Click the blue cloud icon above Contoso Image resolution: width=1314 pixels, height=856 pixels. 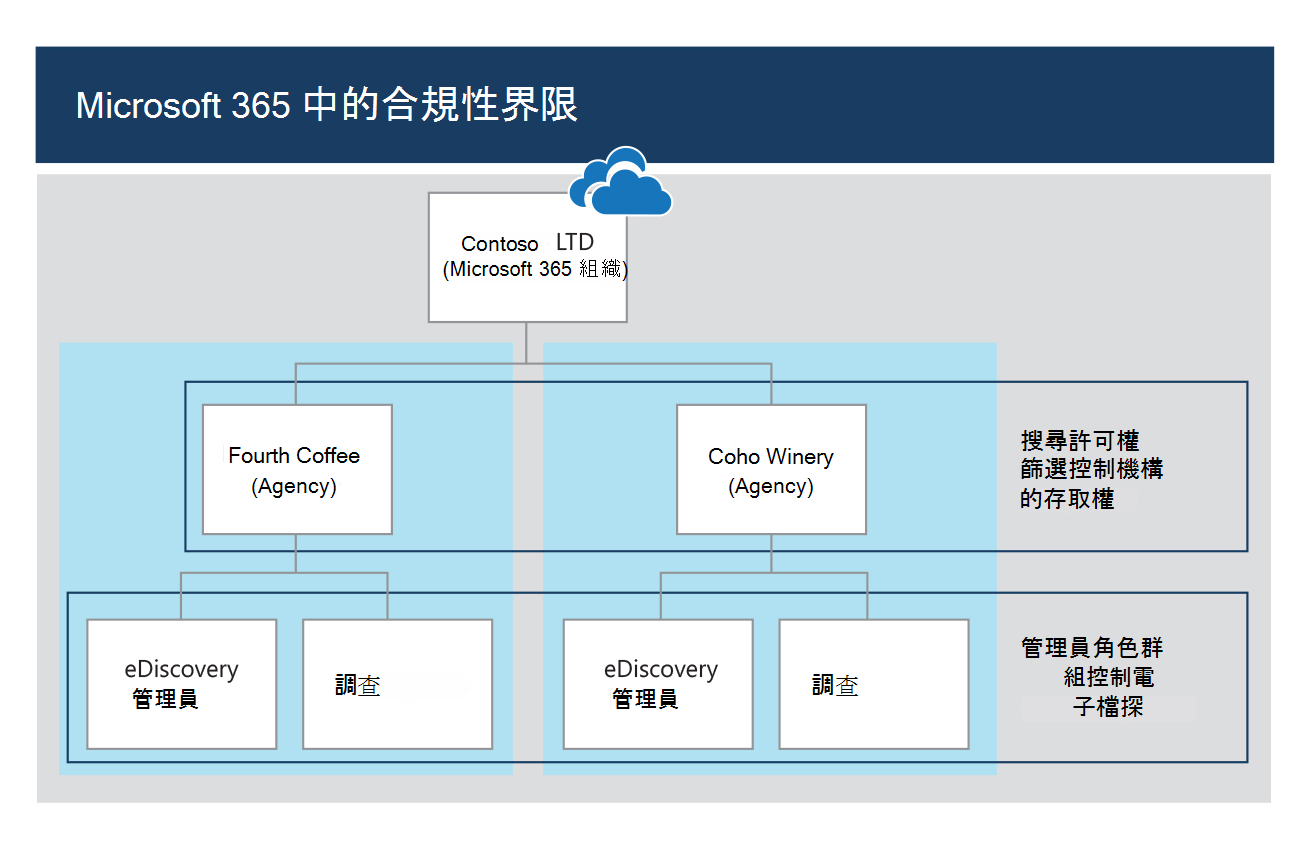coord(620,181)
